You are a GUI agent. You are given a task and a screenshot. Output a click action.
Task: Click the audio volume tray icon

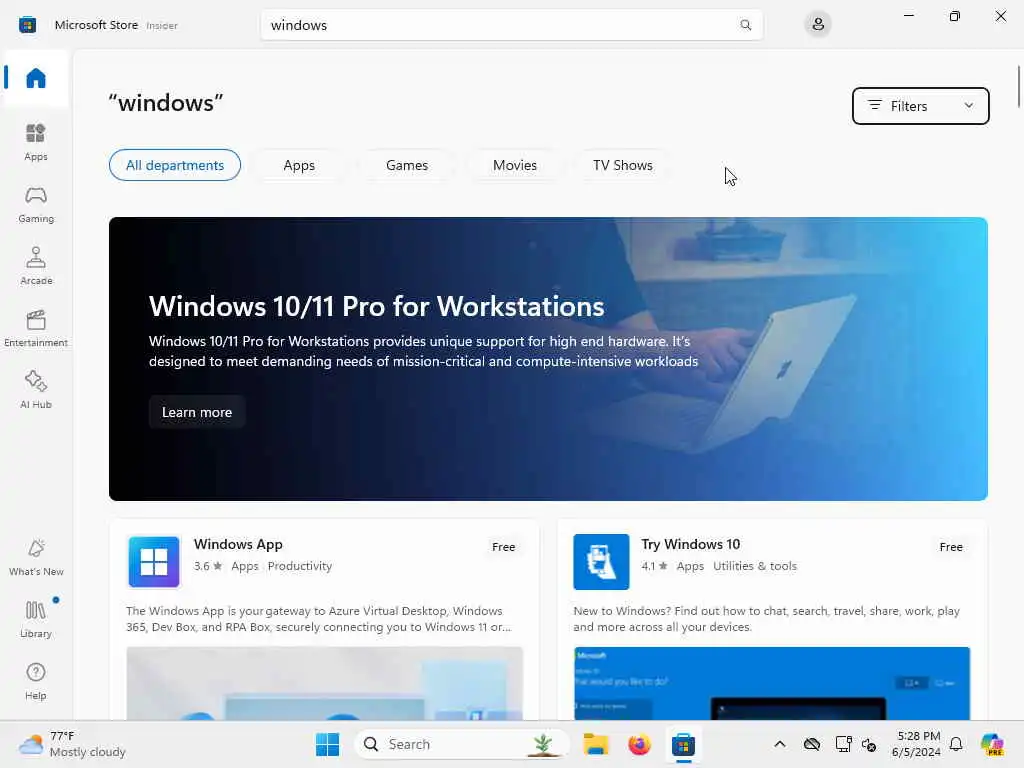coord(869,744)
